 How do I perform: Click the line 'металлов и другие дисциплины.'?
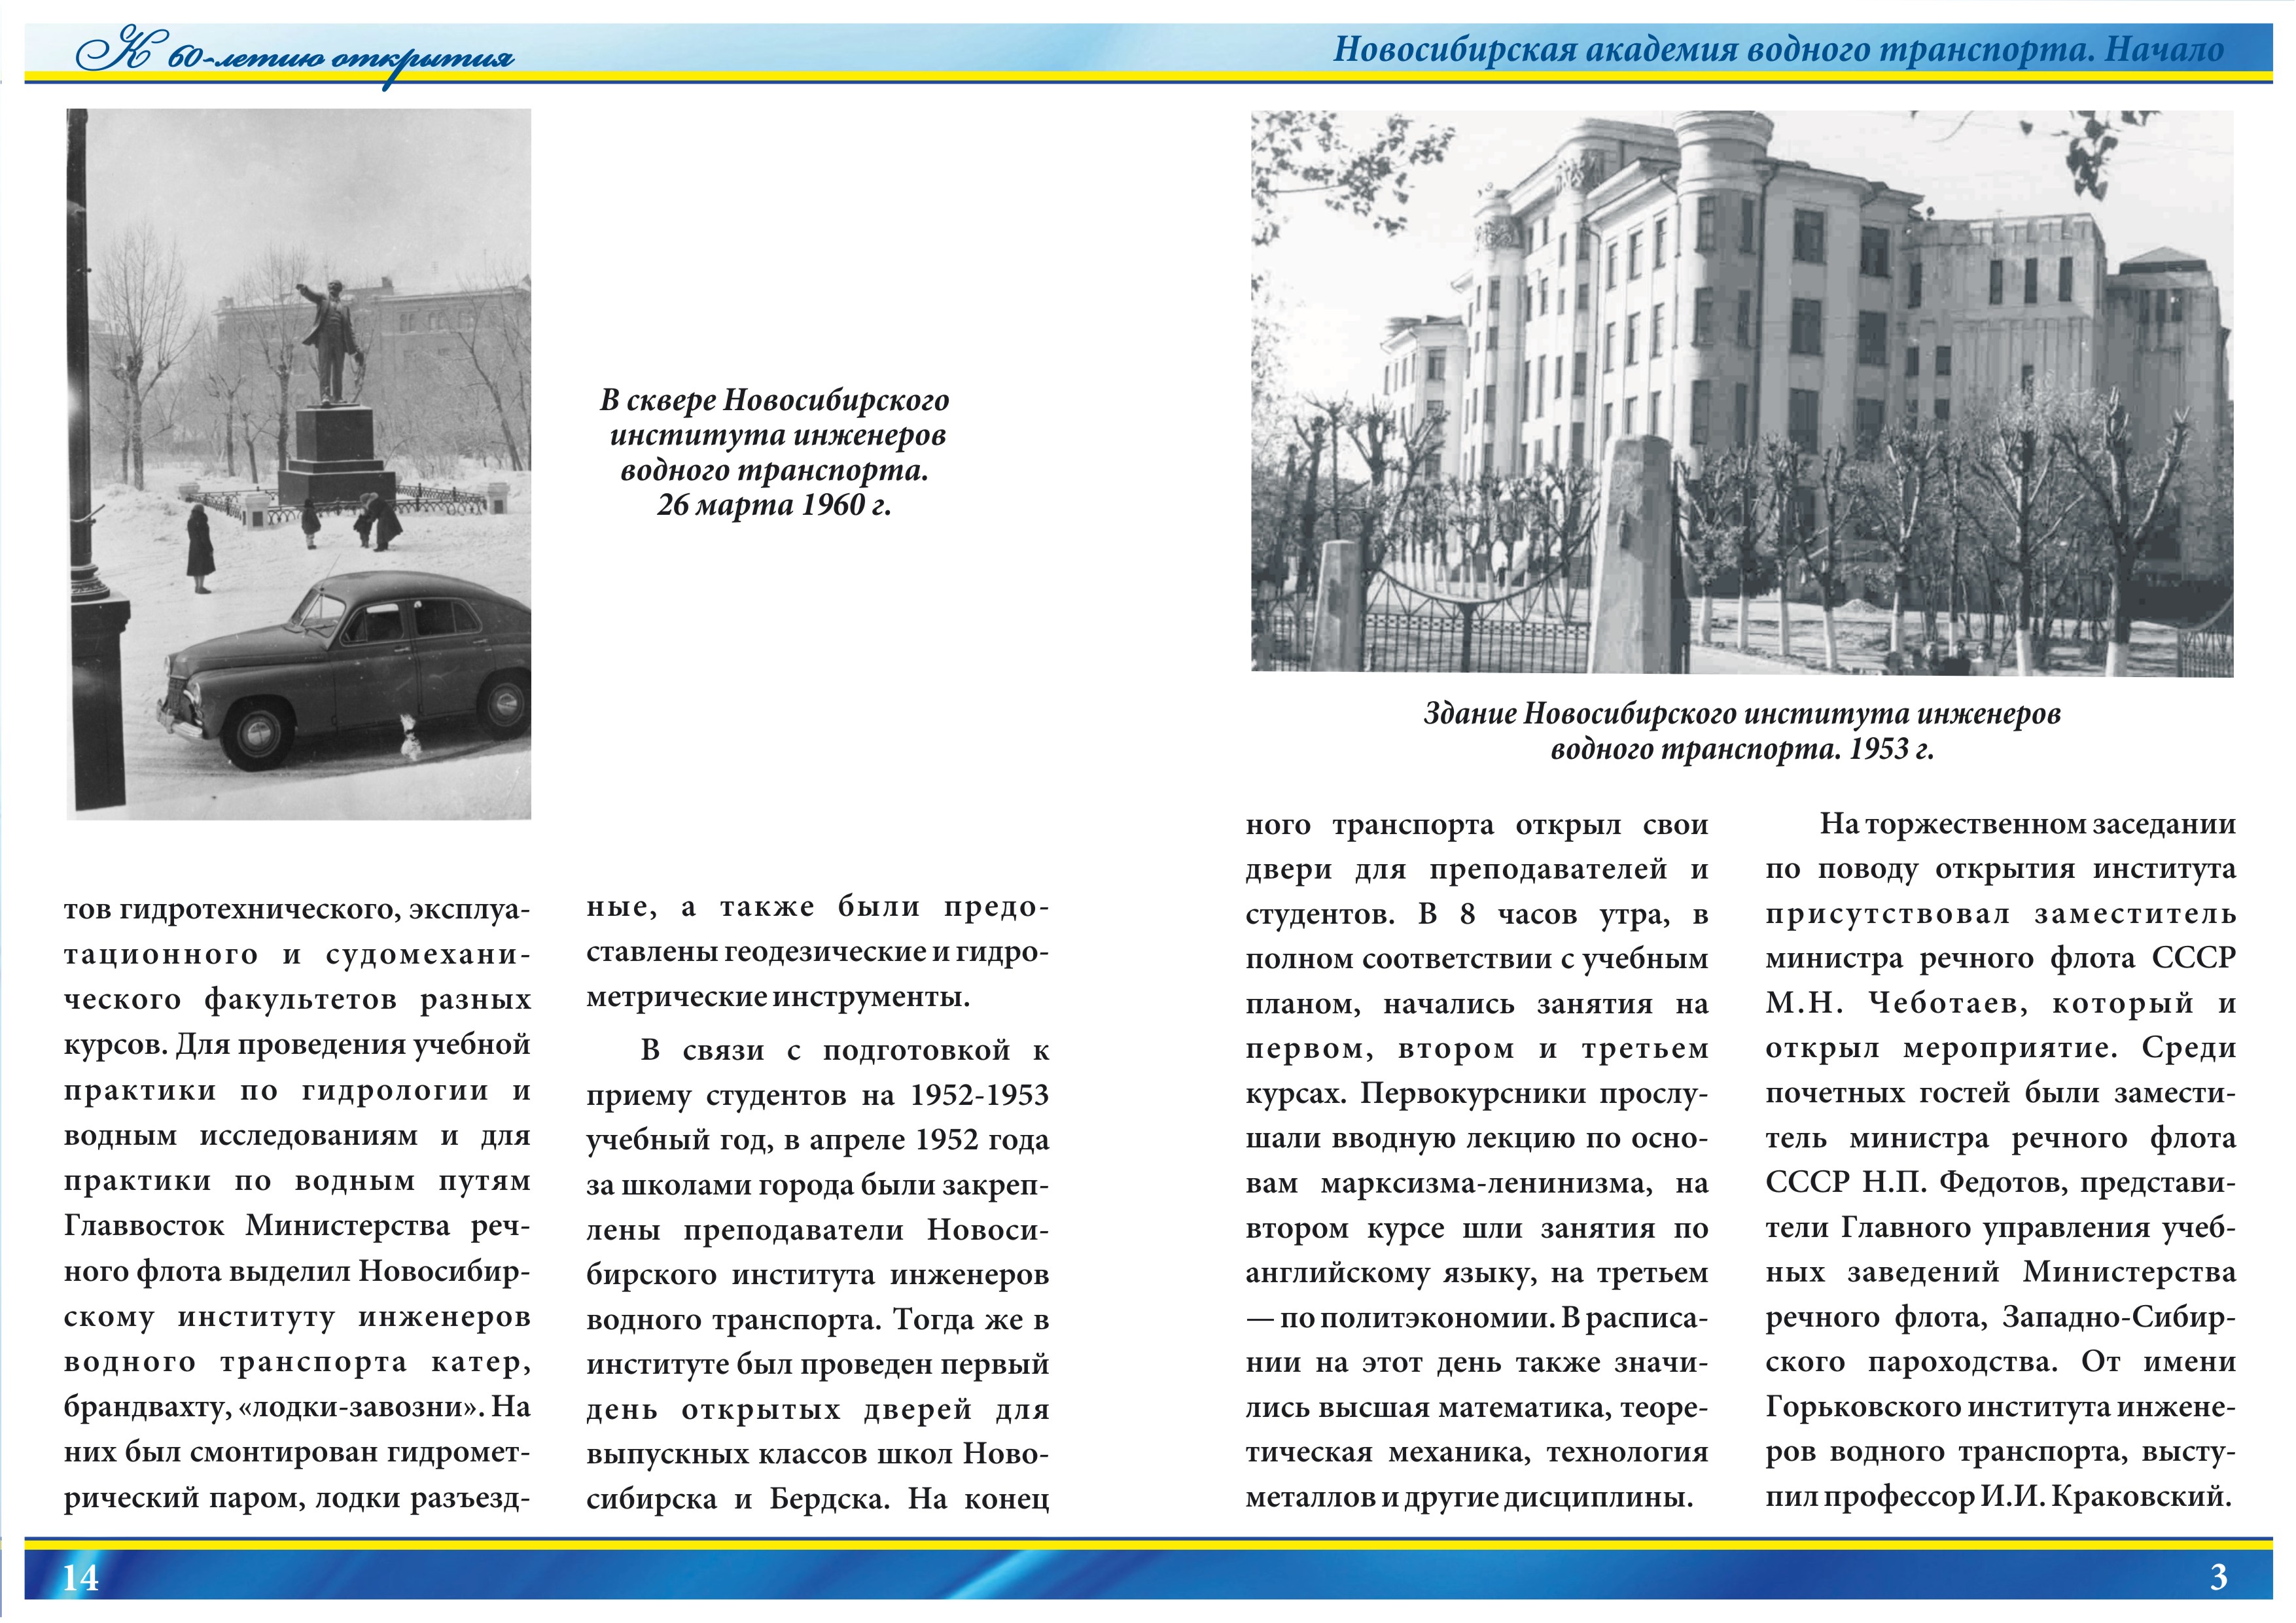tap(1469, 1498)
